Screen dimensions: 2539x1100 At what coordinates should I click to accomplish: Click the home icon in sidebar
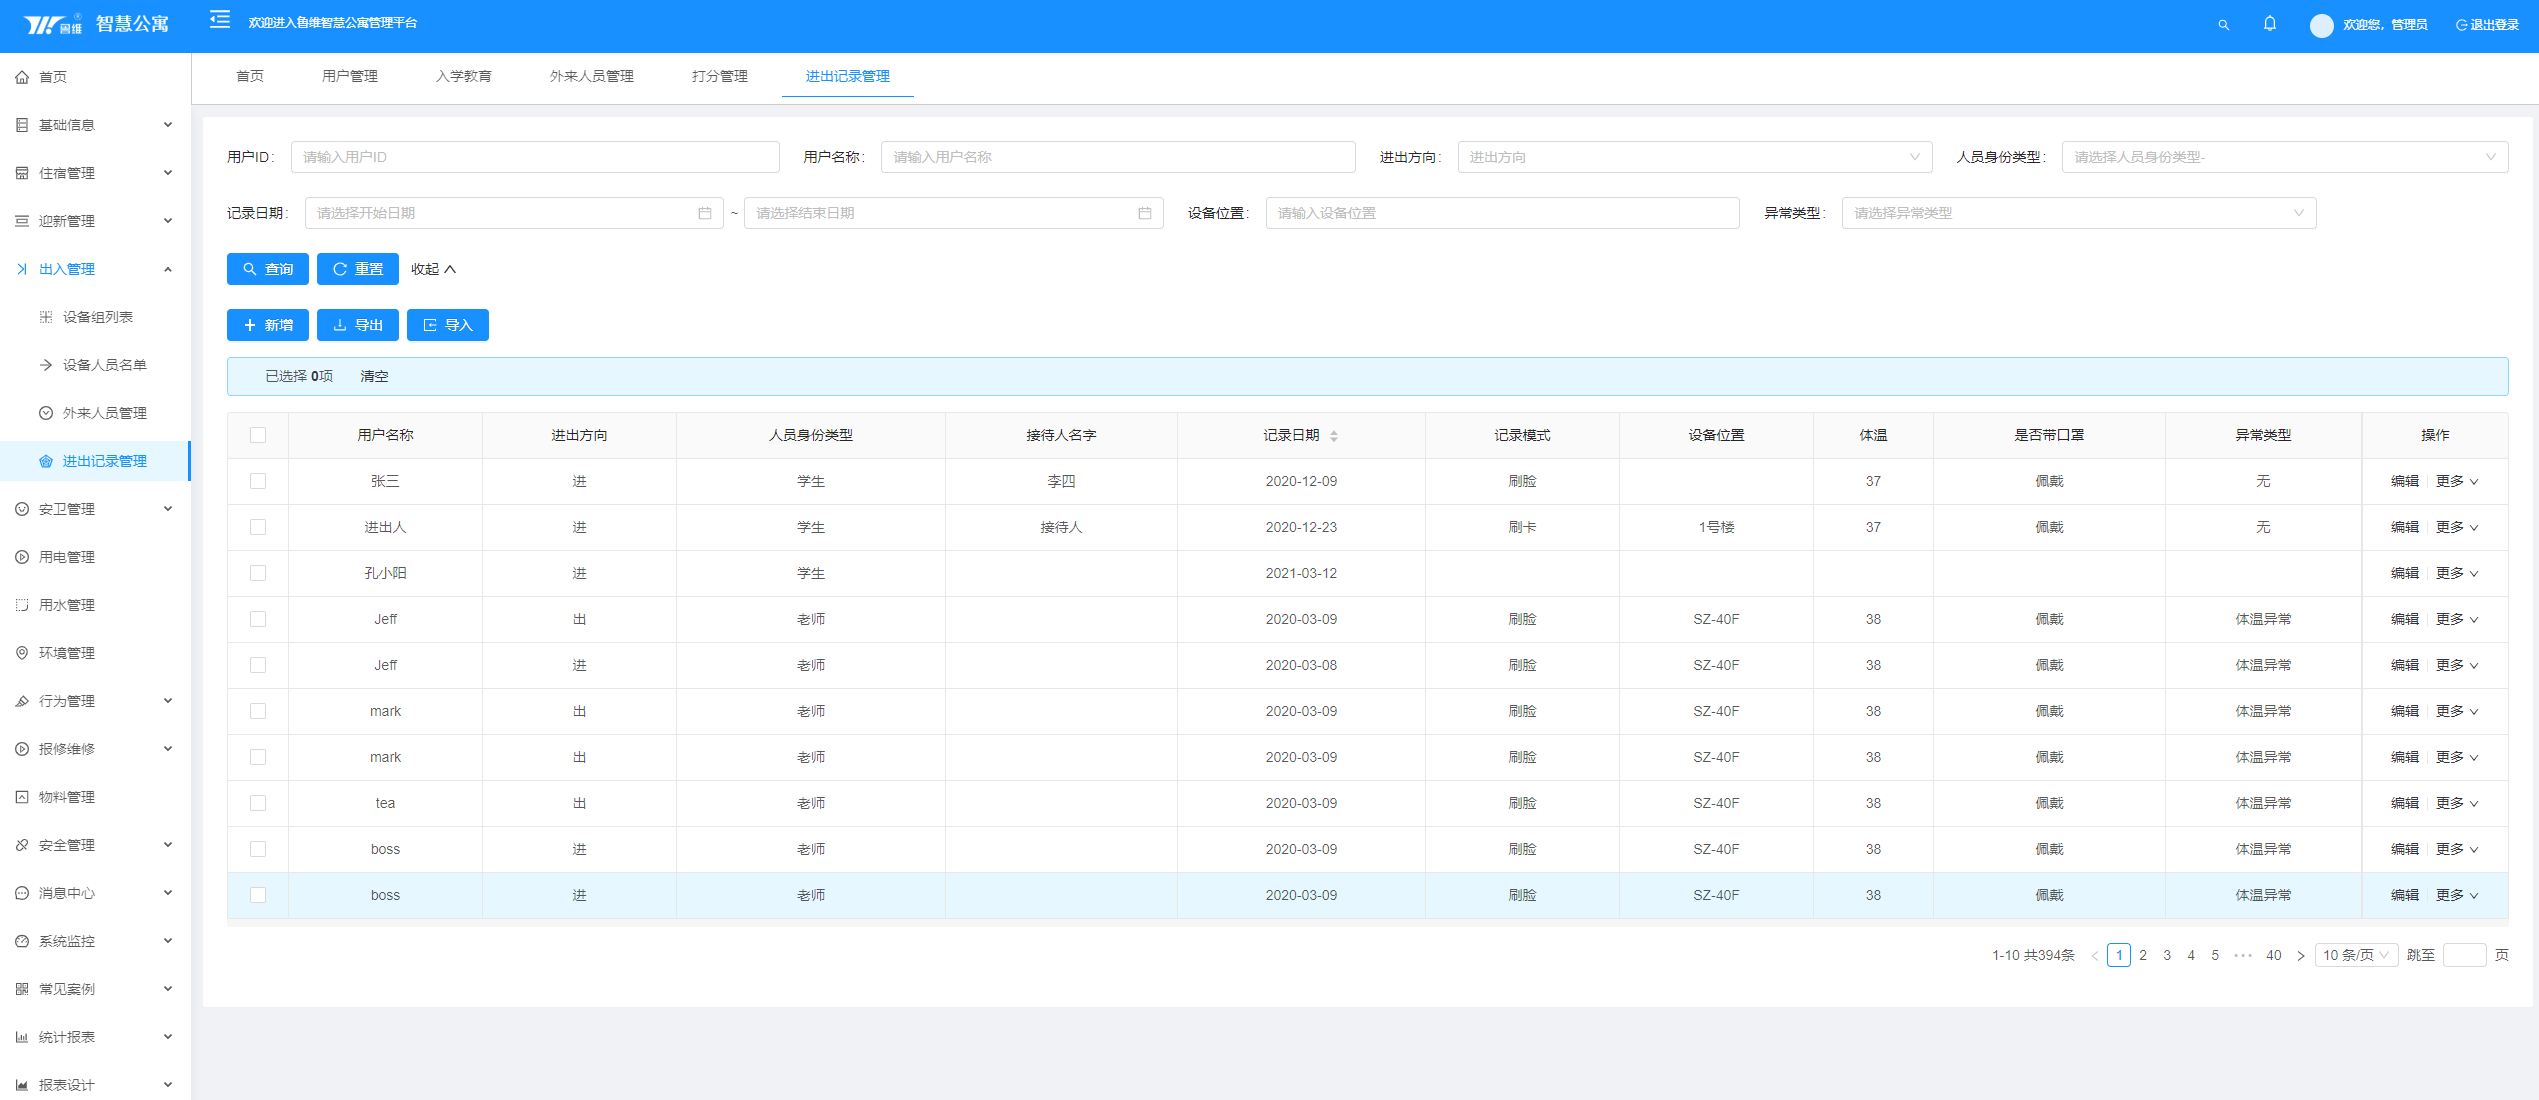[22, 77]
